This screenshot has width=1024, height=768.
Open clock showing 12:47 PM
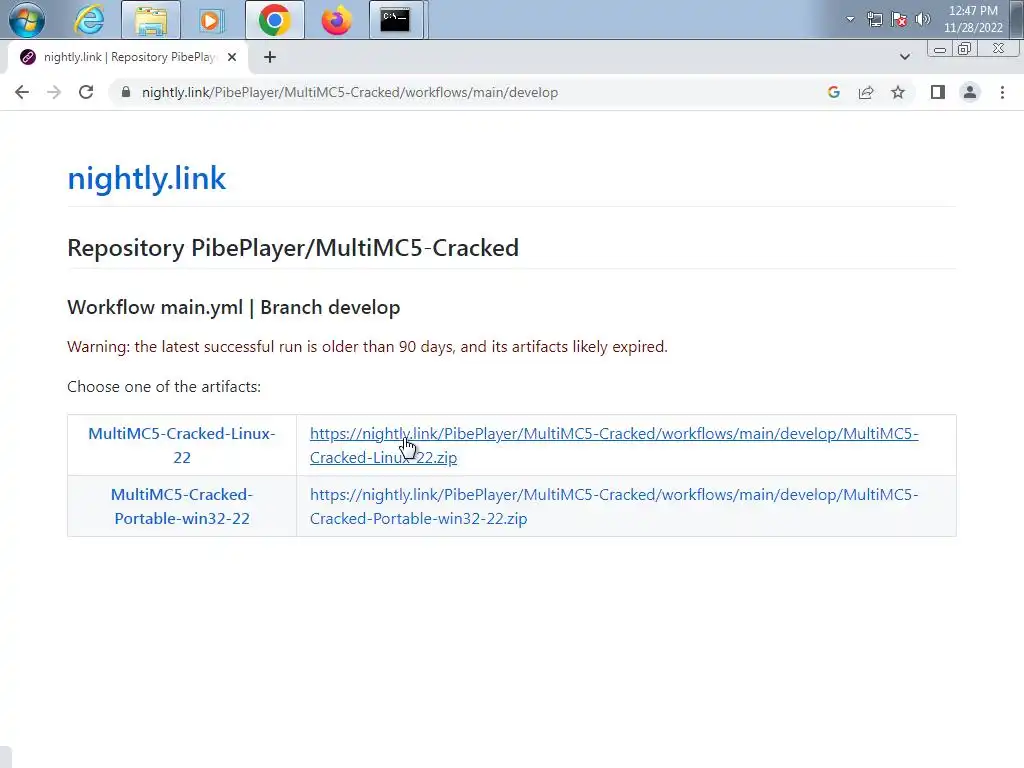[x=972, y=19]
